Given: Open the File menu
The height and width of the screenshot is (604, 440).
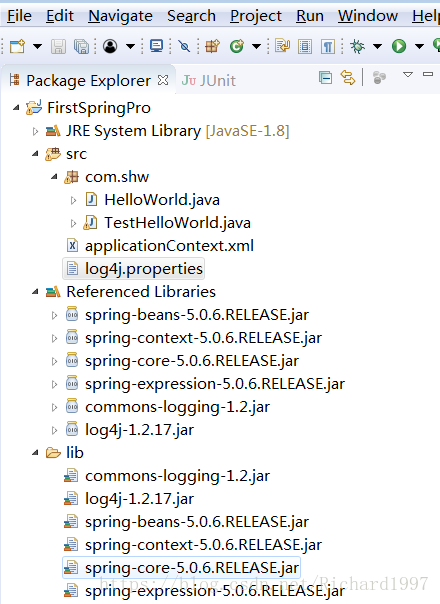Looking at the screenshot, I should (19, 16).
